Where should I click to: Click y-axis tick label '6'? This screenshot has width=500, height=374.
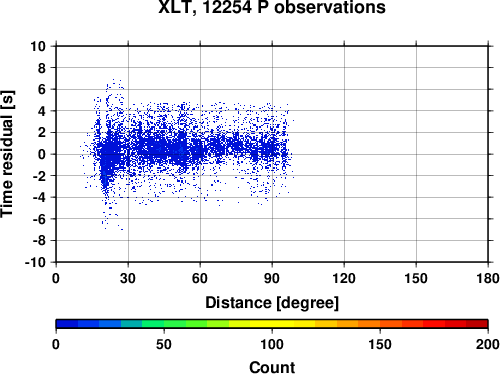pyautogui.click(x=42, y=89)
